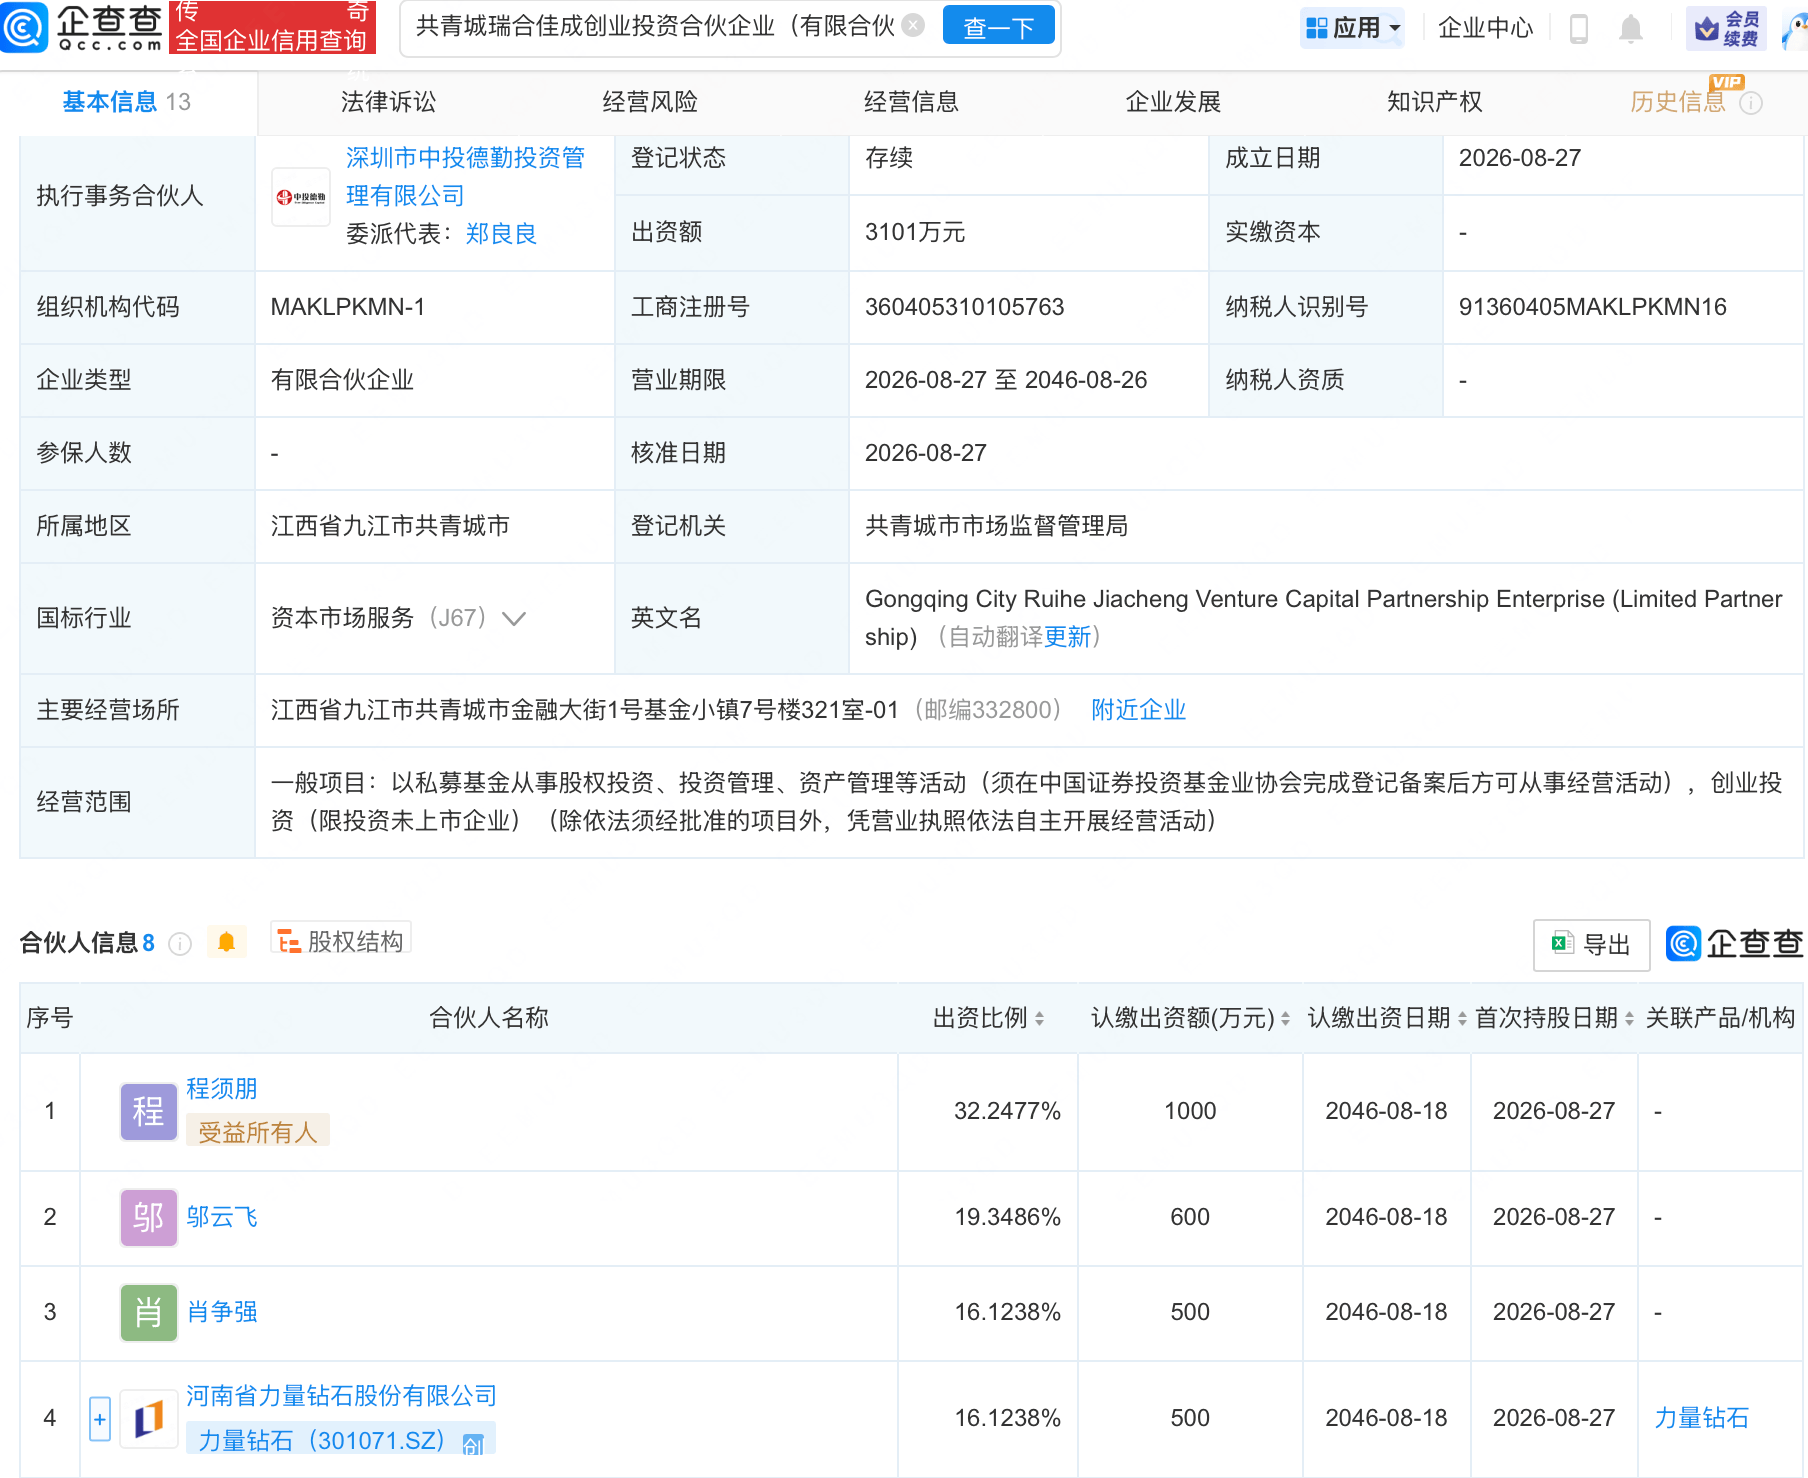
Task: Open notifications bell in top bar
Action: click(1631, 28)
